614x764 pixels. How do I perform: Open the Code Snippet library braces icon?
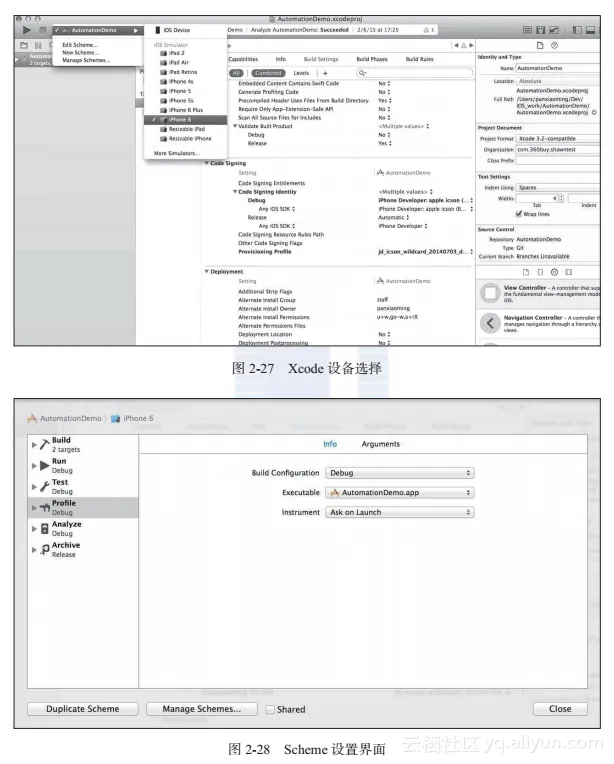click(540, 272)
